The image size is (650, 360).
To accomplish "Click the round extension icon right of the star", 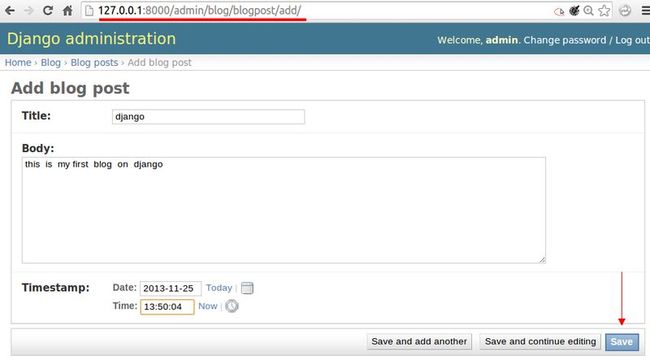I will [x=625, y=10].
